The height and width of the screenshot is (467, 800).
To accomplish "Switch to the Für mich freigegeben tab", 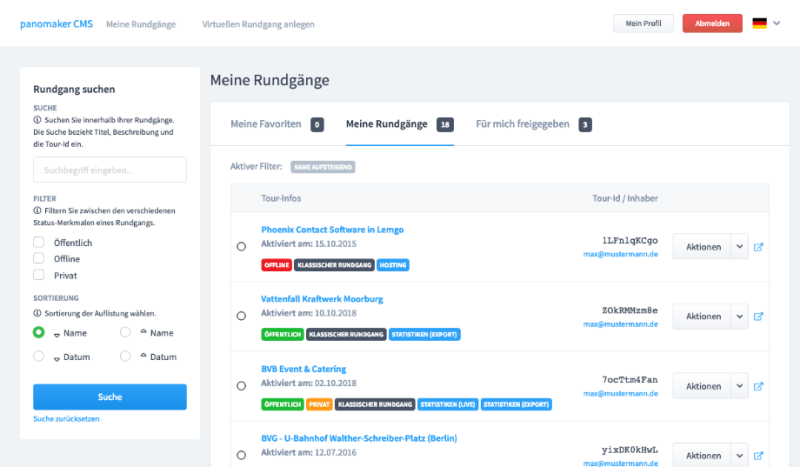I will click(522, 124).
